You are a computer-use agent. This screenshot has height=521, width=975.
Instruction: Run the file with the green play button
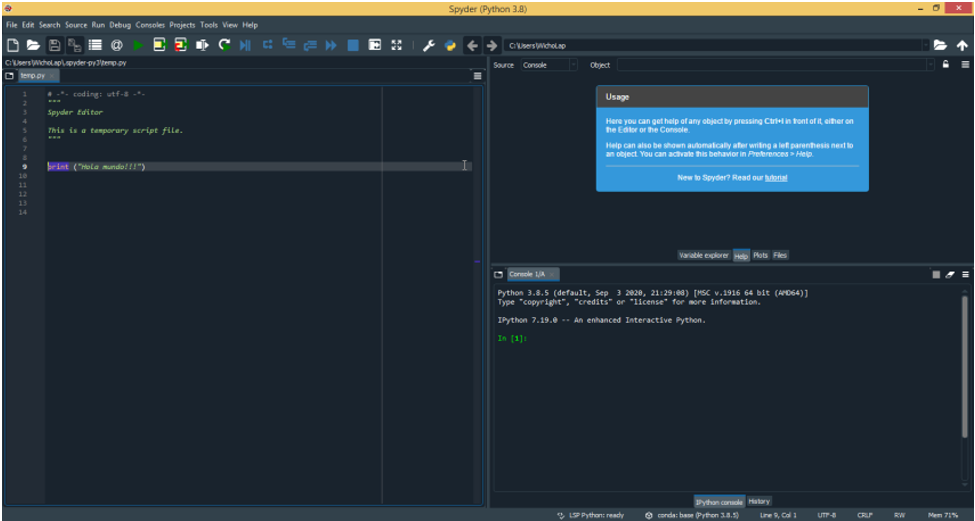click(x=138, y=45)
